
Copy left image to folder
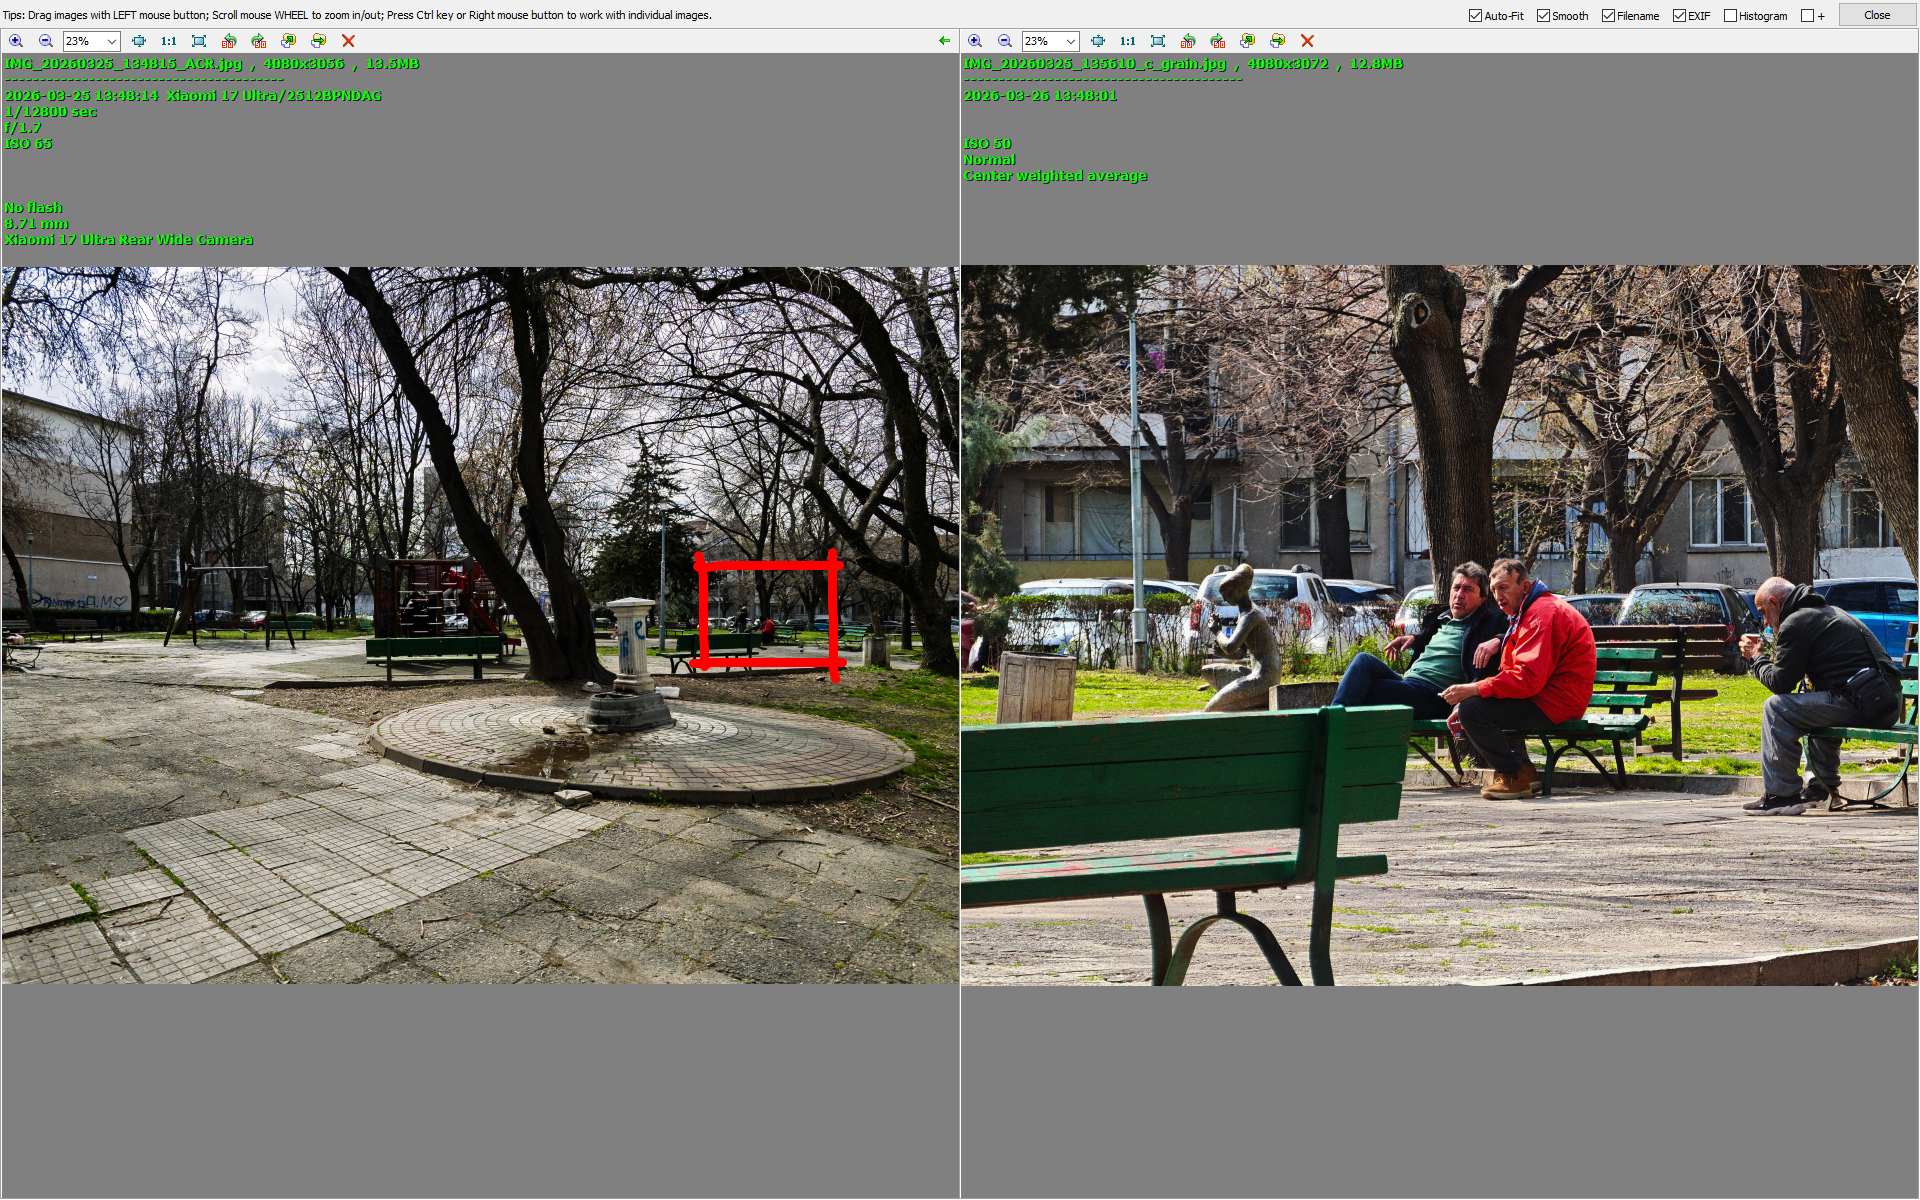(288, 41)
